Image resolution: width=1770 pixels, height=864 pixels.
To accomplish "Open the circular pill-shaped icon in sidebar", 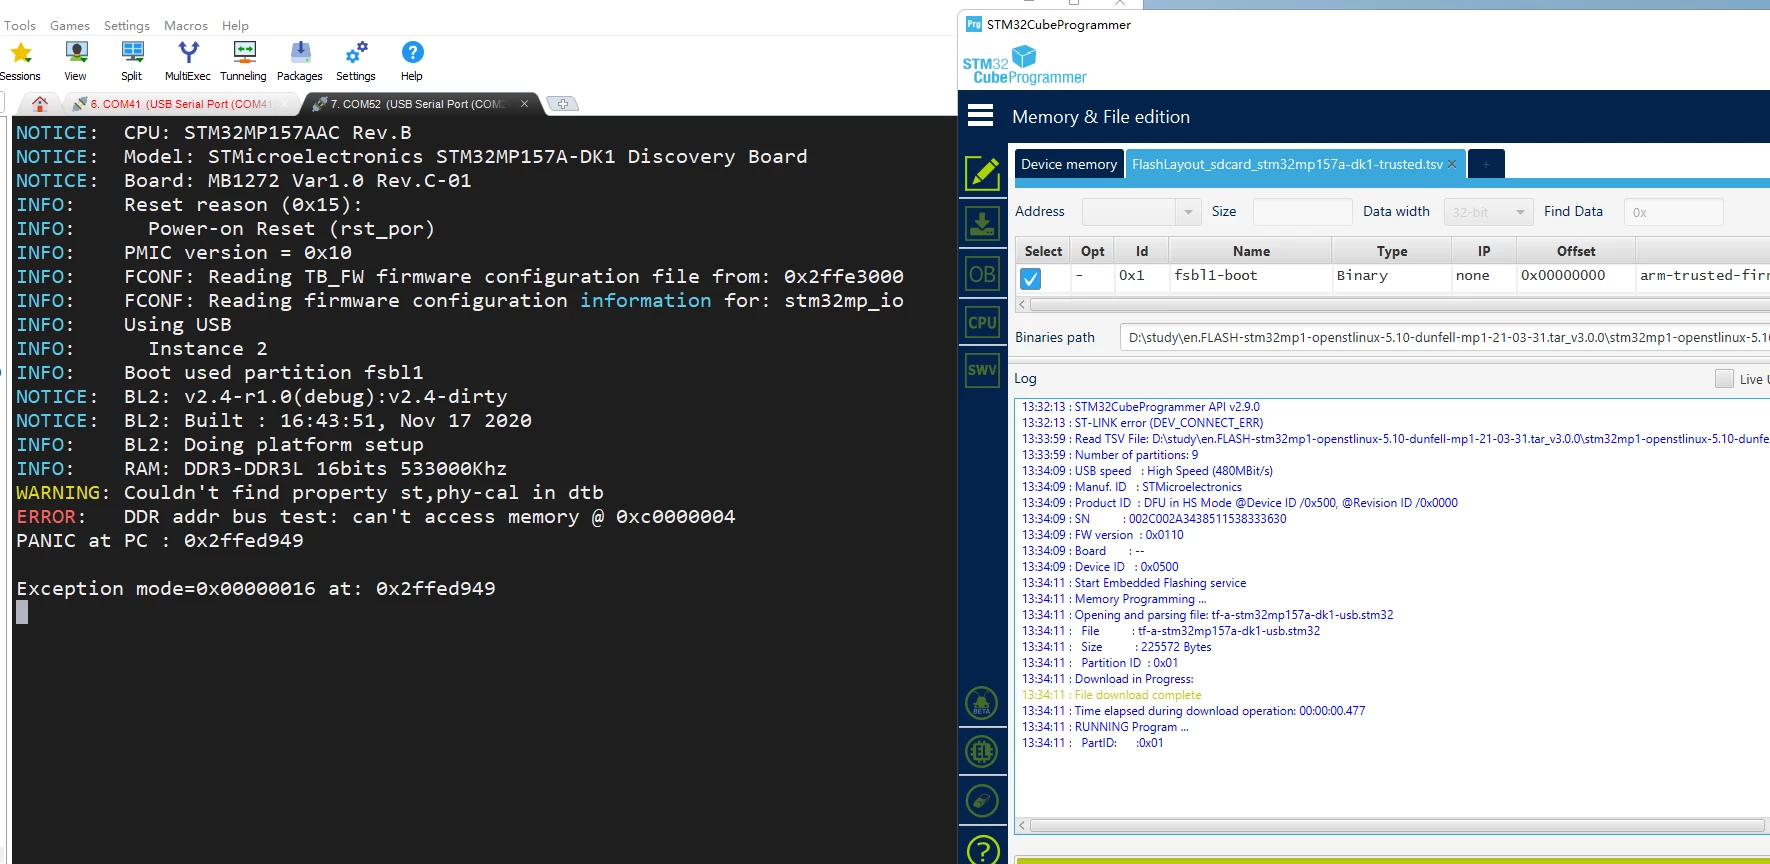I will (x=982, y=800).
